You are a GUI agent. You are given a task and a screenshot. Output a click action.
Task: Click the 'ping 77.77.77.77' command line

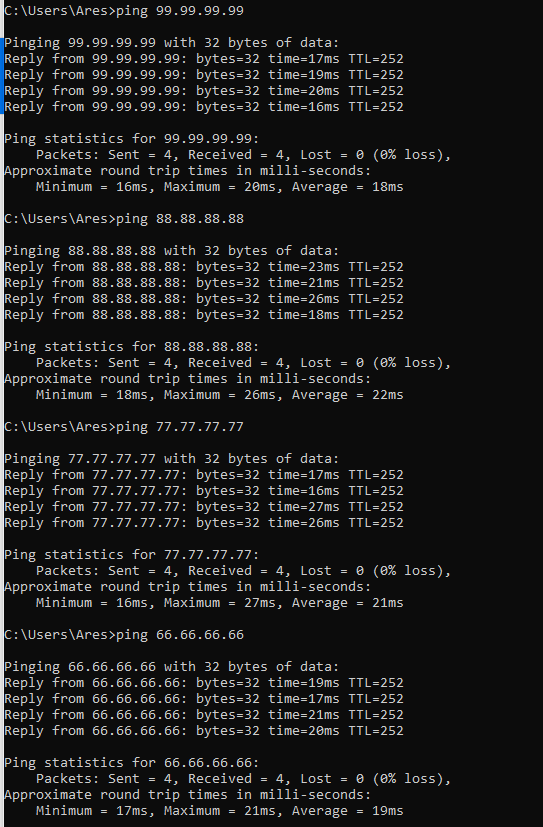point(124,426)
